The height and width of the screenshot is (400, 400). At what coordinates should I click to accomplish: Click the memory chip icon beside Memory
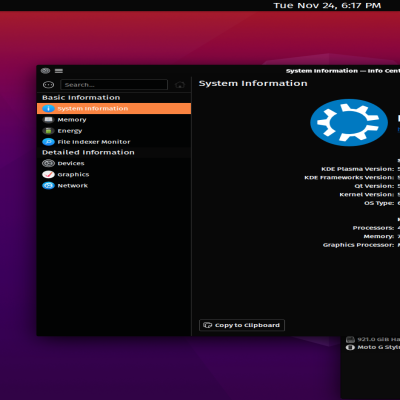point(48,120)
